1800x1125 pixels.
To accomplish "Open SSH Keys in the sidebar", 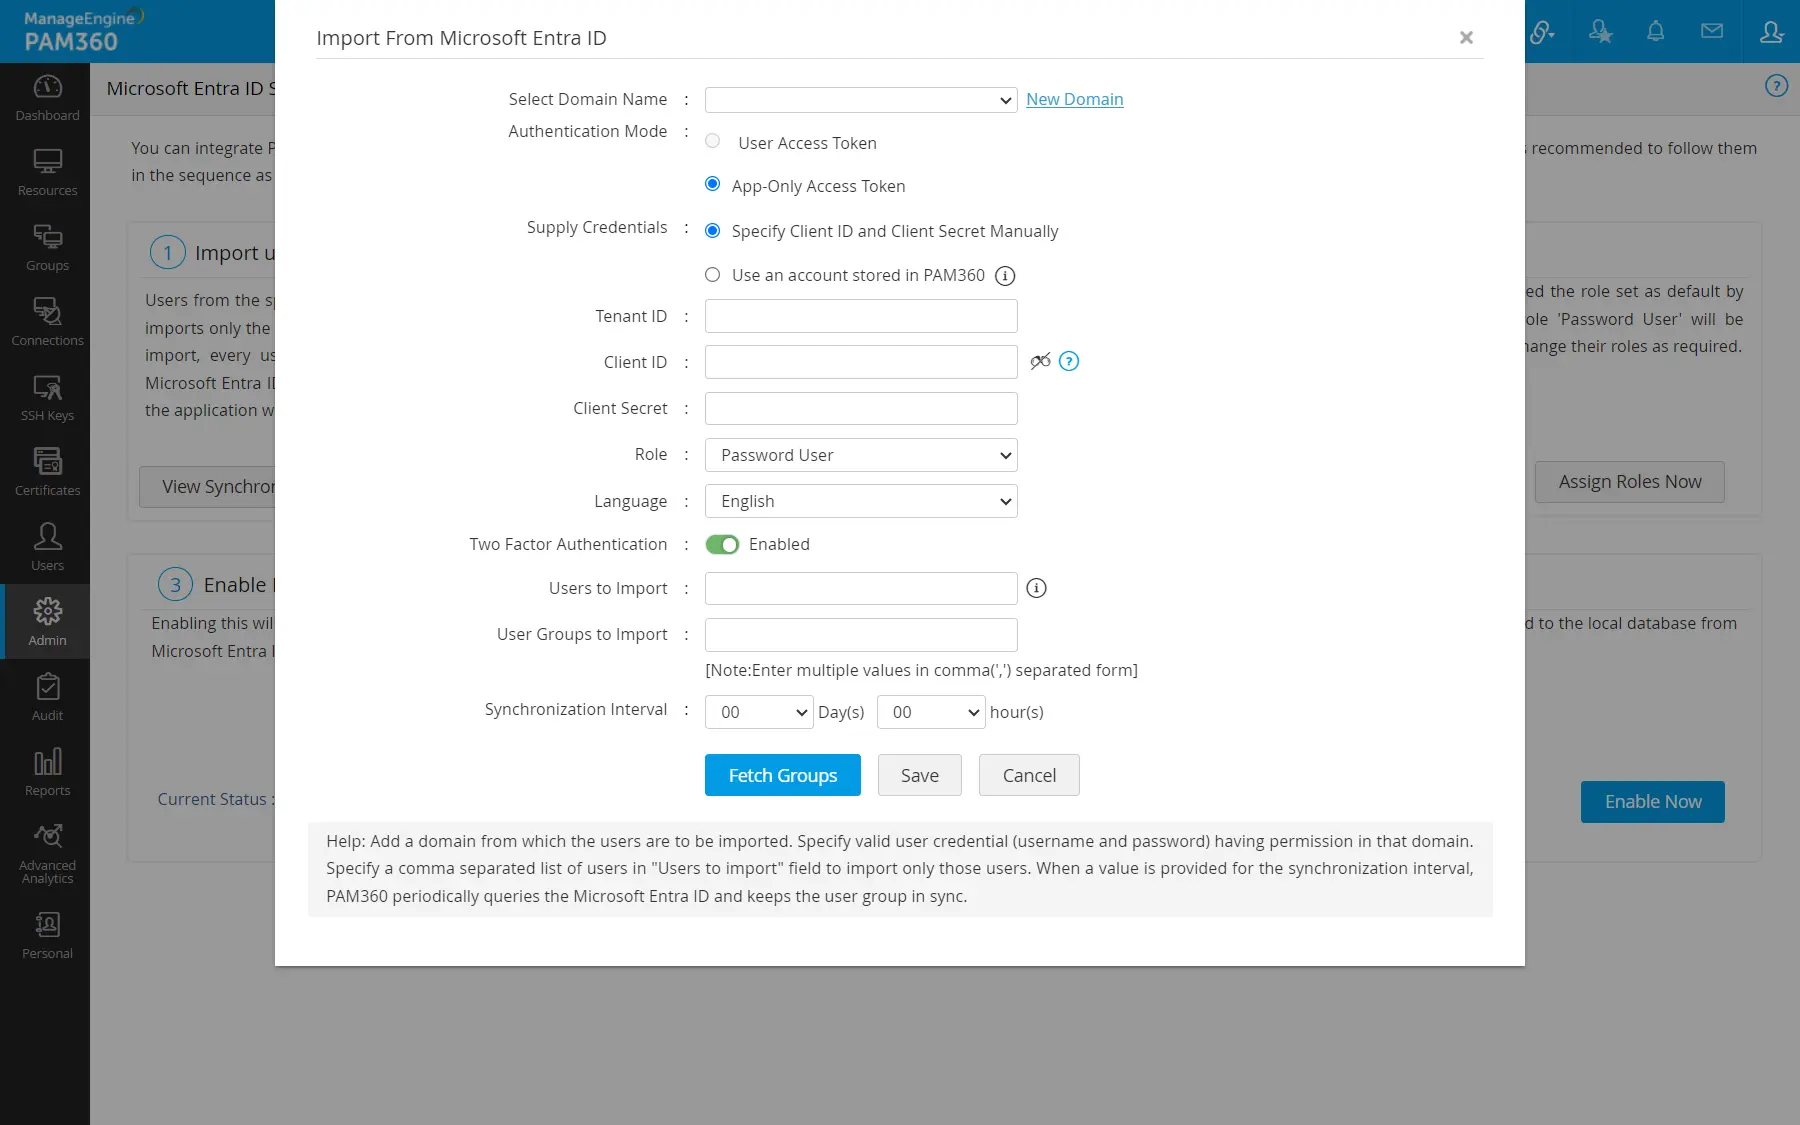I will coord(47,397).
